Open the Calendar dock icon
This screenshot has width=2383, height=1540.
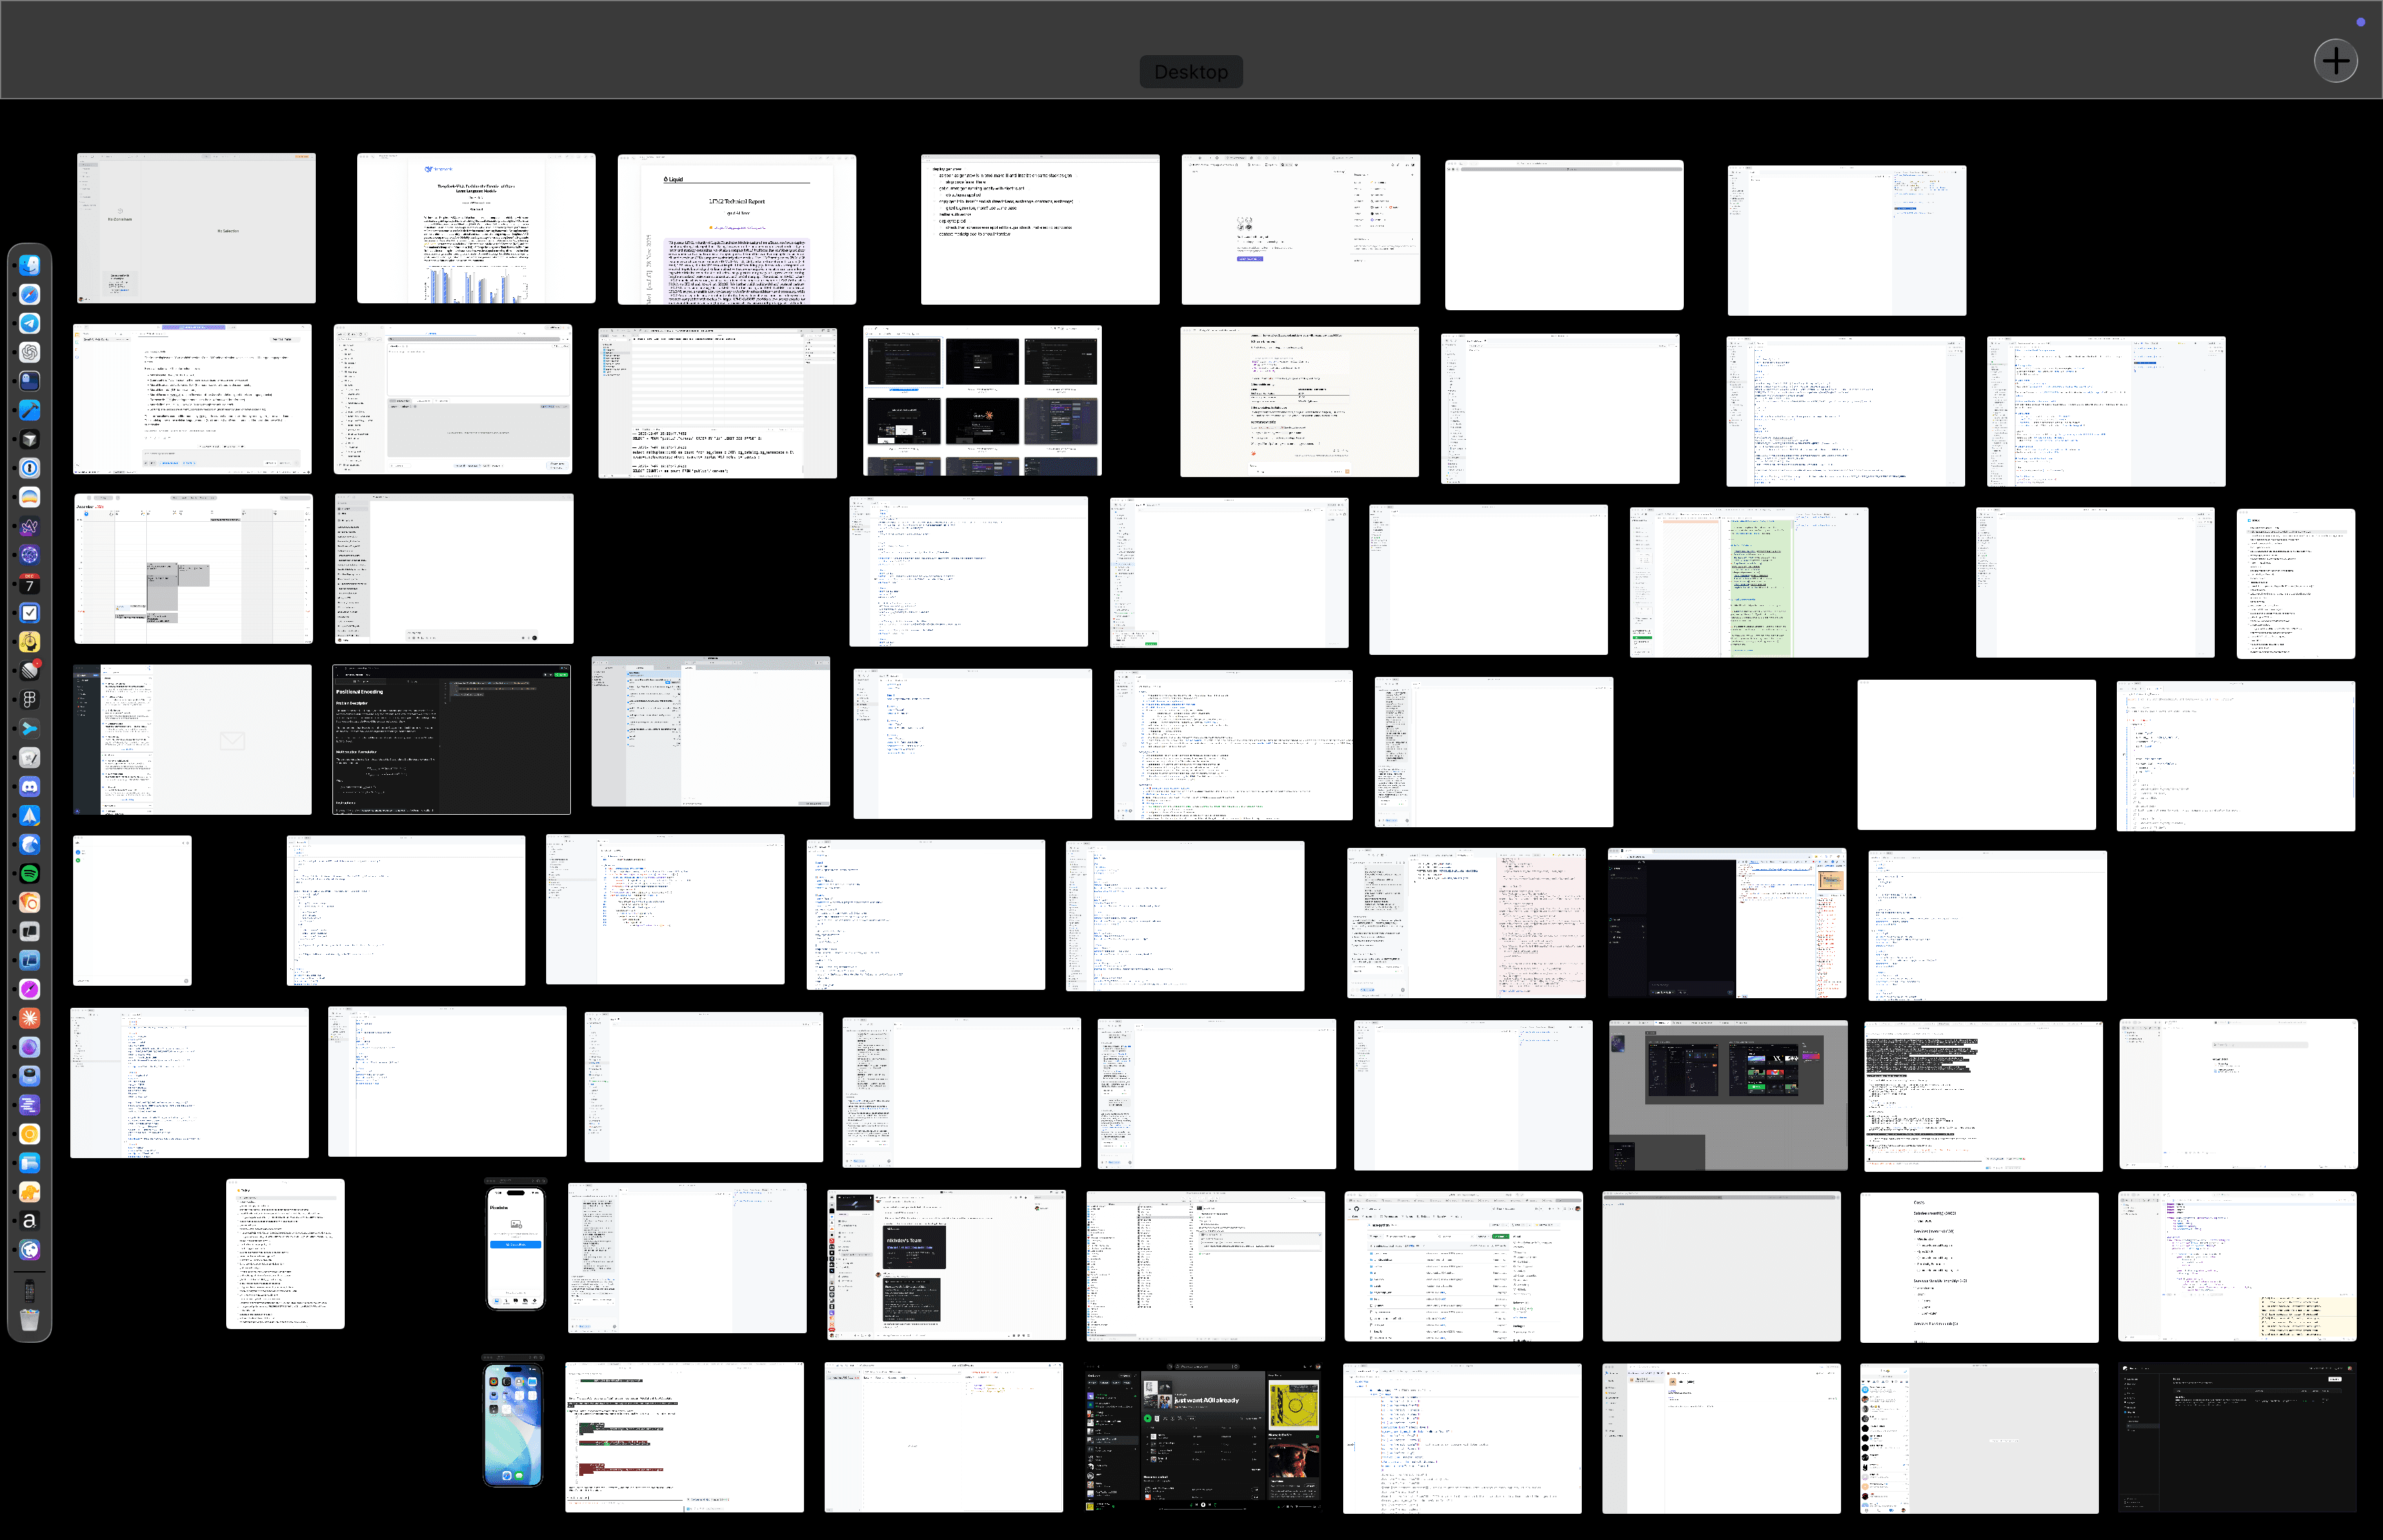click(x=30, y=584)
